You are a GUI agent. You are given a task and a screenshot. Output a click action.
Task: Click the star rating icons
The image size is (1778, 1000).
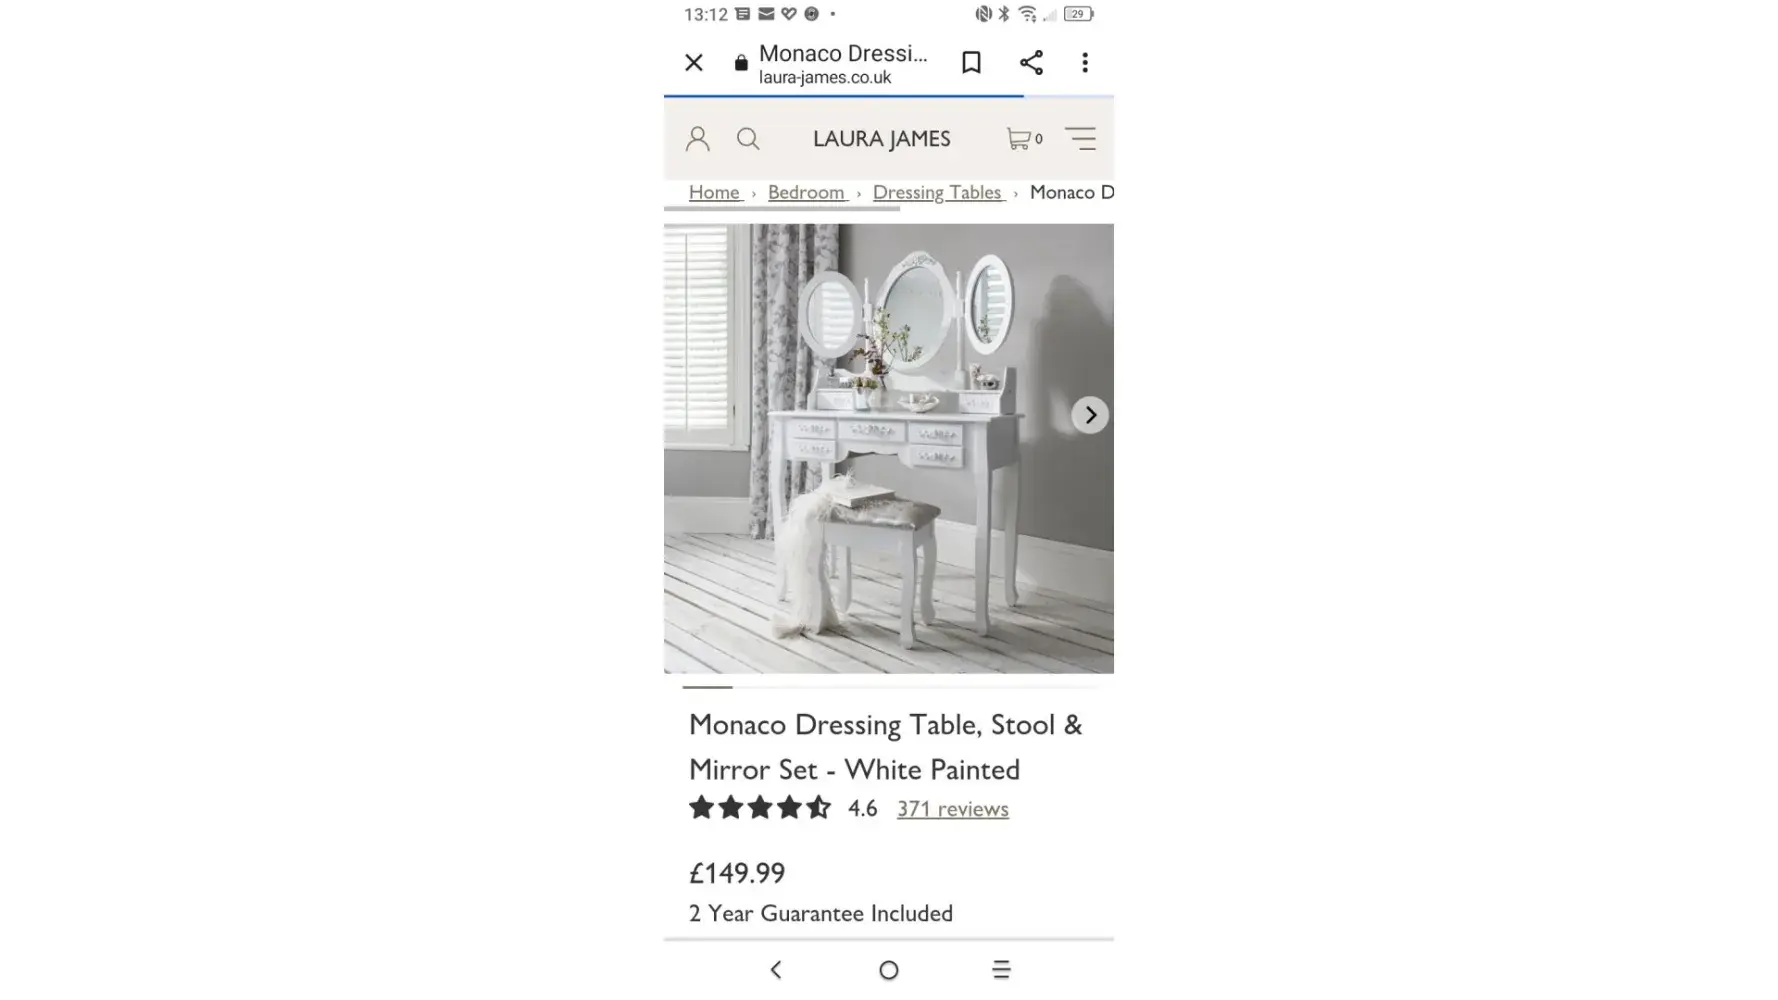(x=760, y=807)
